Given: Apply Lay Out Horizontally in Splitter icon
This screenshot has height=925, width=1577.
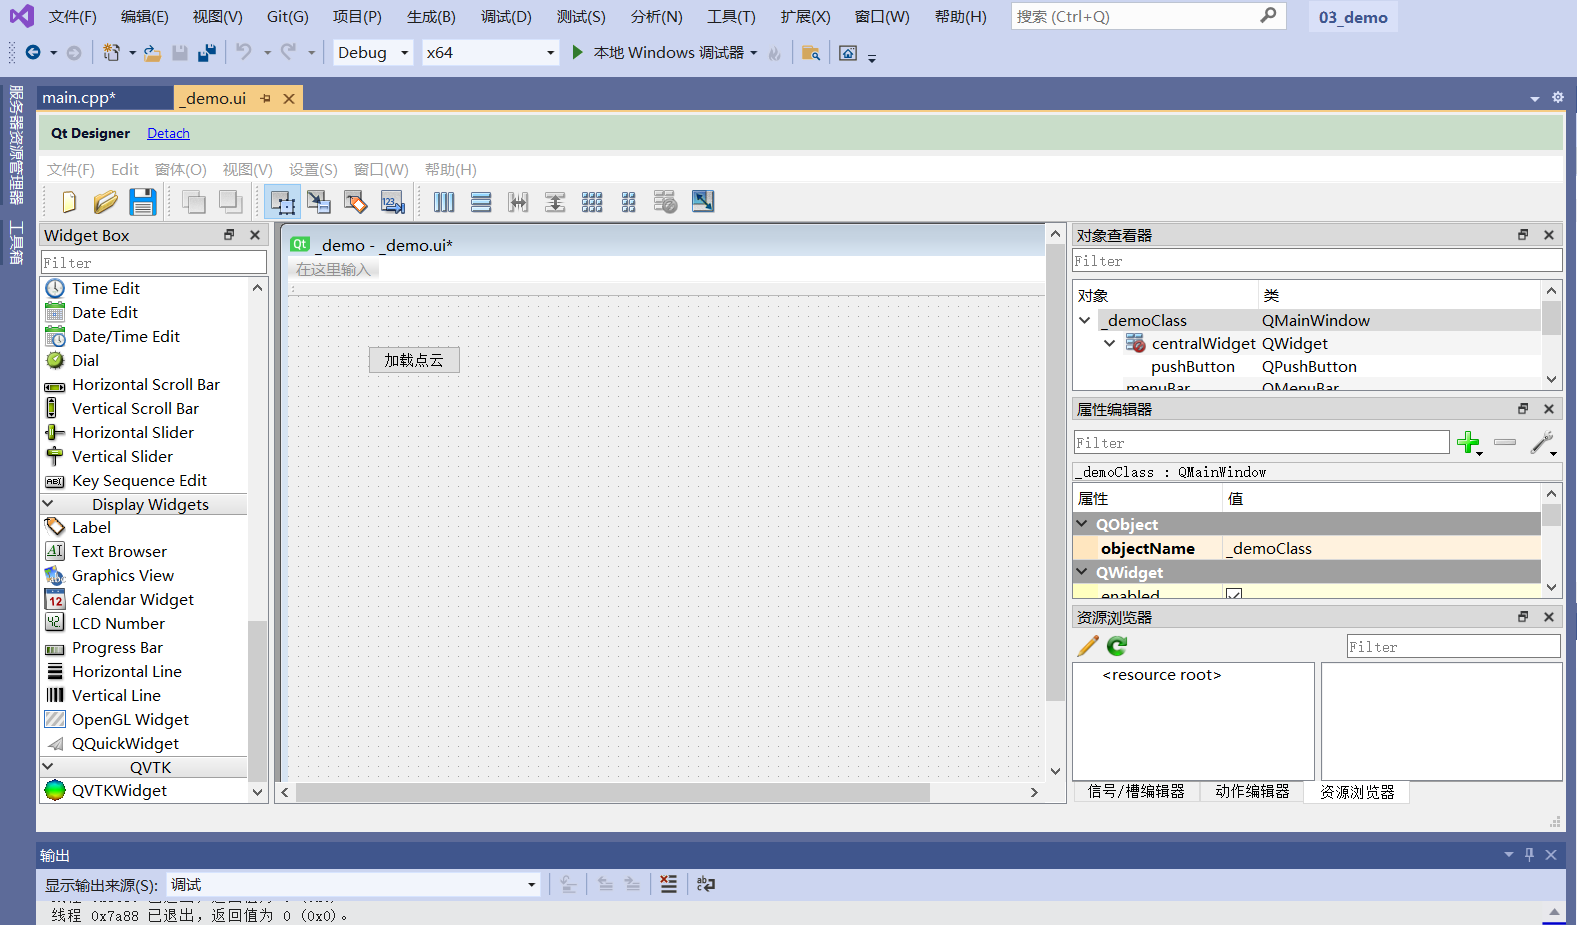Looking at the screenshot, I should point(518,202).
